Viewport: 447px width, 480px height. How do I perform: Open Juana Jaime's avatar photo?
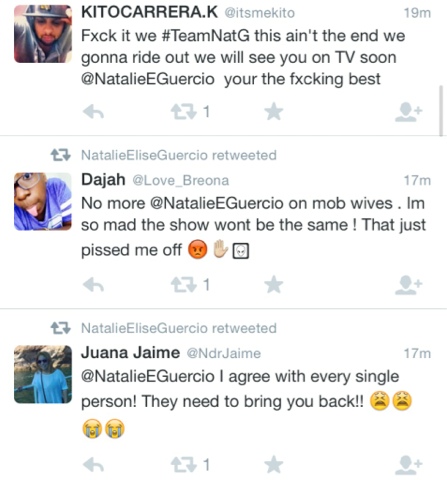[x=43, y=374]
